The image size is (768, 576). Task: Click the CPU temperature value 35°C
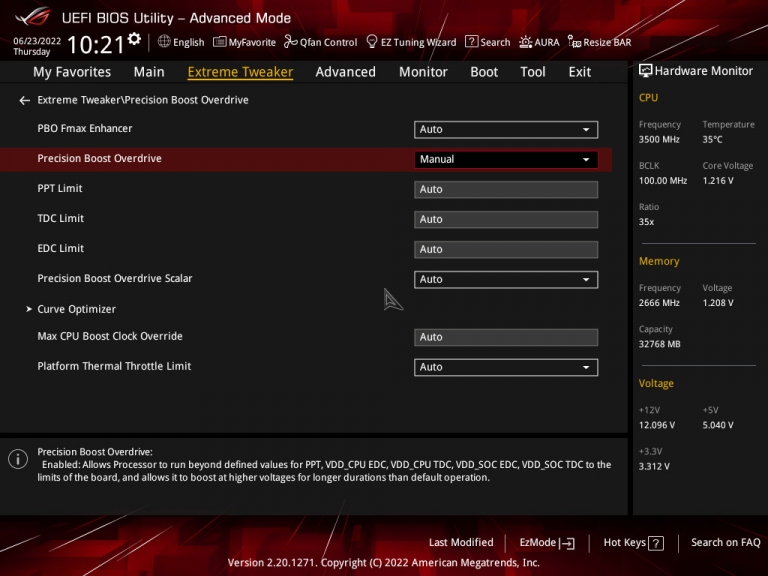pos(712,140)
